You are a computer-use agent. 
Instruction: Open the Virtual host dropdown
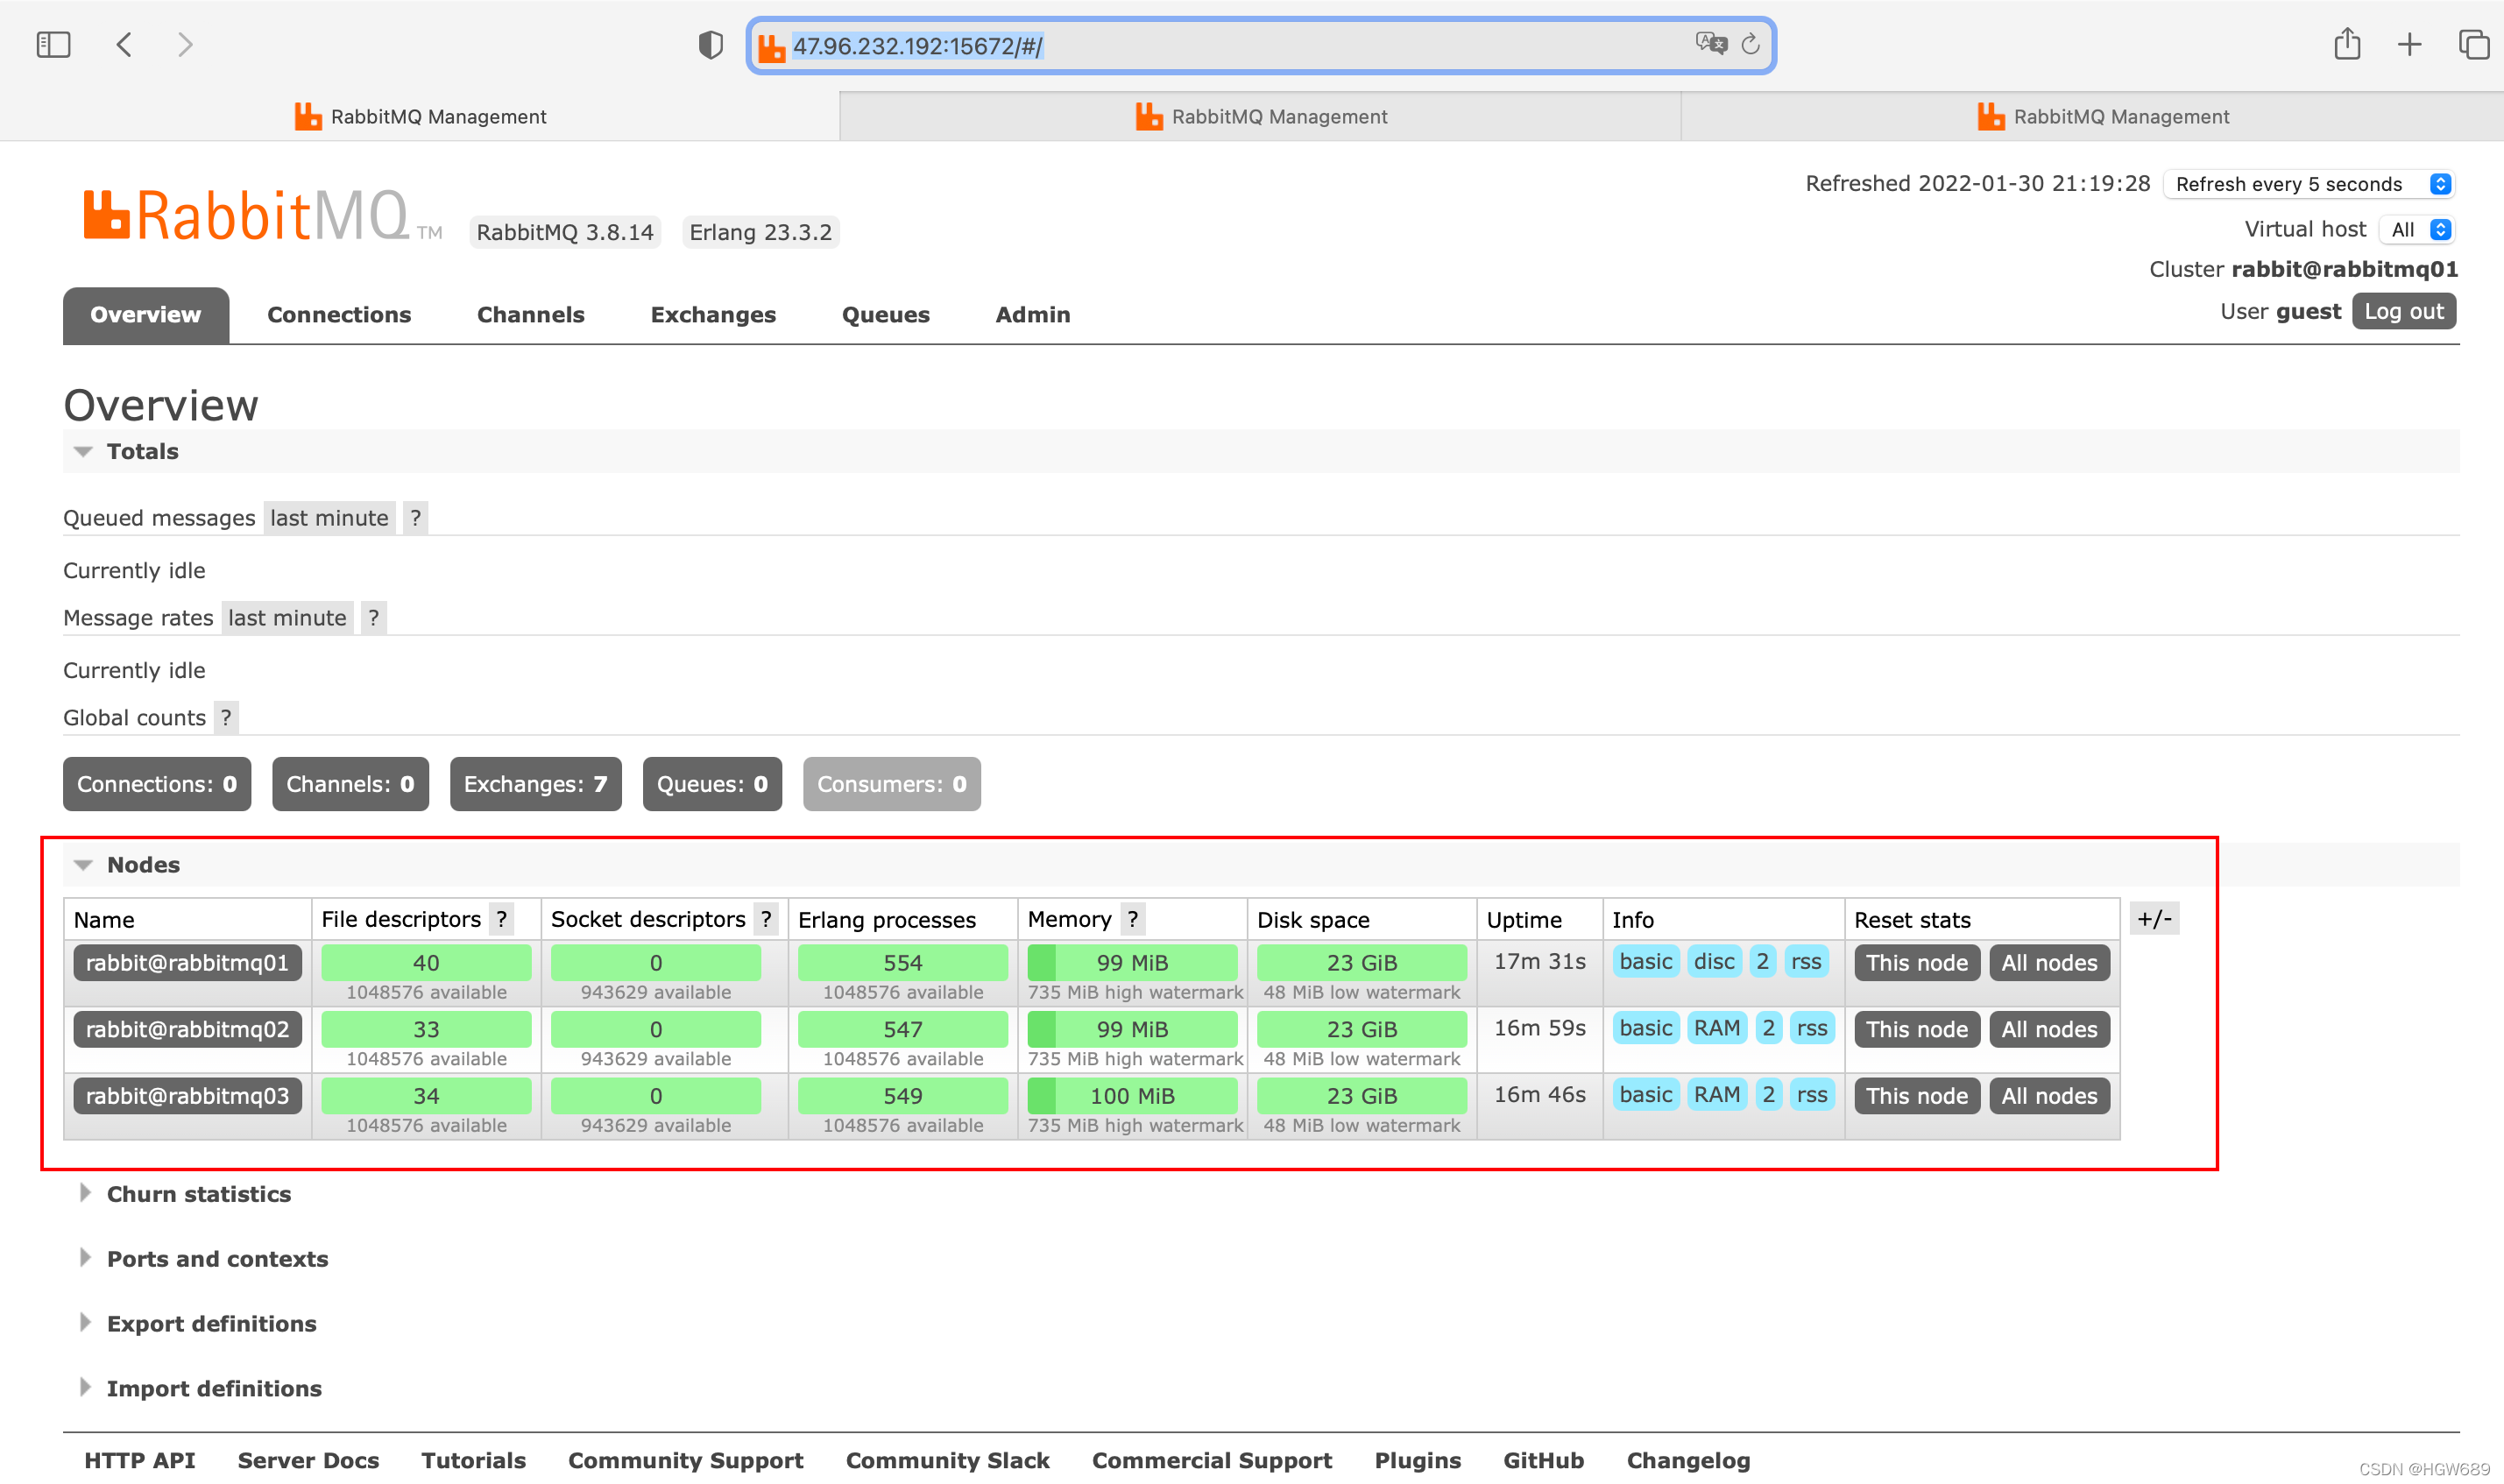tap(2418, 230)
